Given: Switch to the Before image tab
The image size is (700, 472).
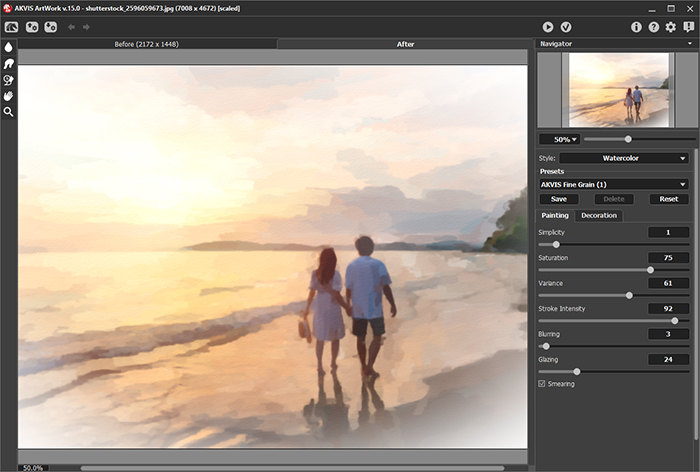Looking at the screenshot, I should coord(146,44).
